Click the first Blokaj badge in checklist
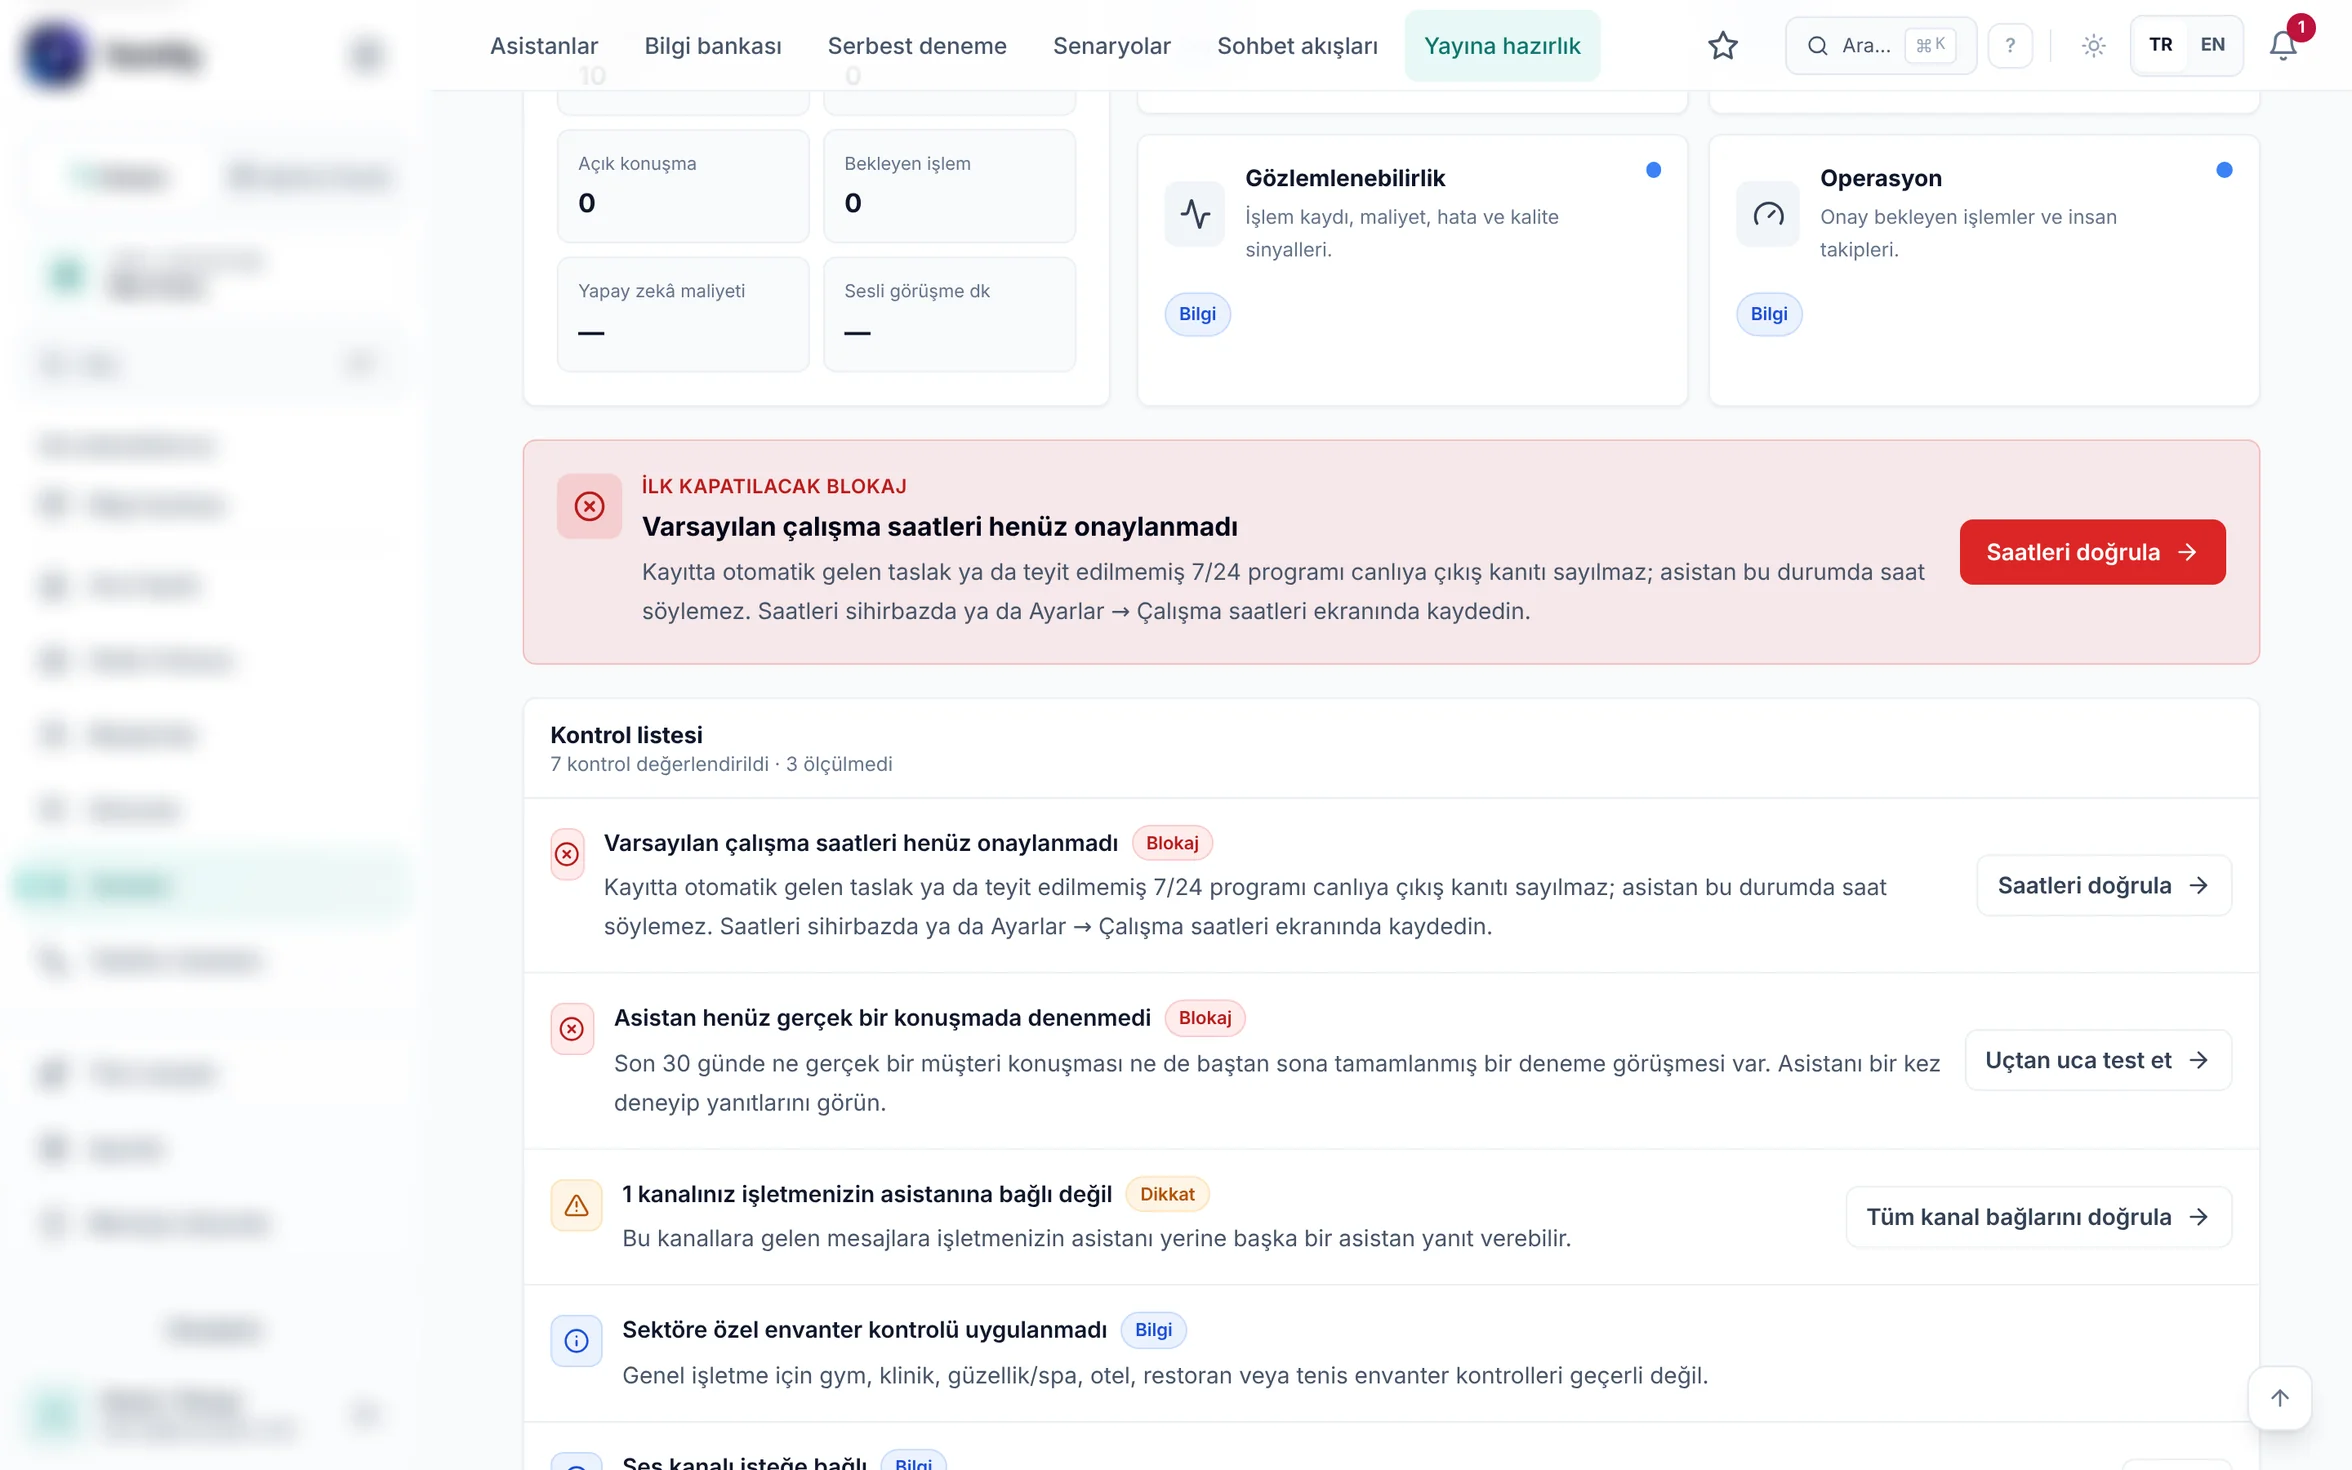 (1172, 843)
